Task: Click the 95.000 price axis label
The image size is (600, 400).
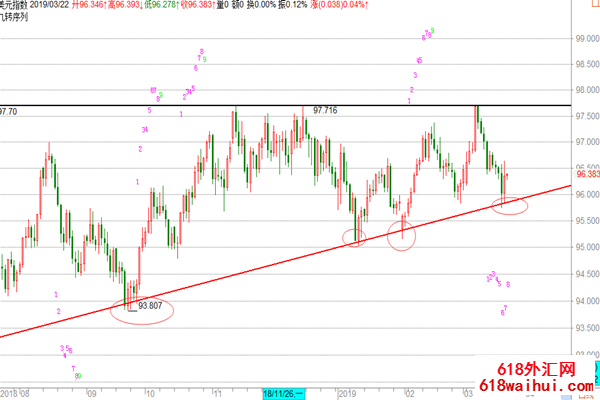Action: coord(587,247)
